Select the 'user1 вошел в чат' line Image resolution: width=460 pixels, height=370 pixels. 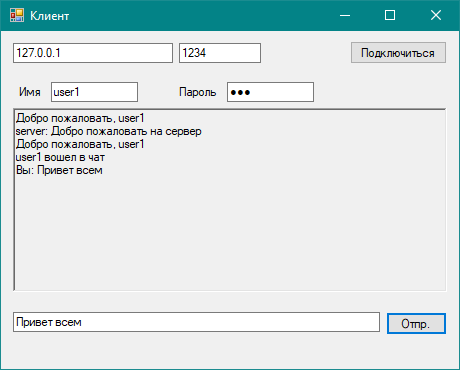60,157
